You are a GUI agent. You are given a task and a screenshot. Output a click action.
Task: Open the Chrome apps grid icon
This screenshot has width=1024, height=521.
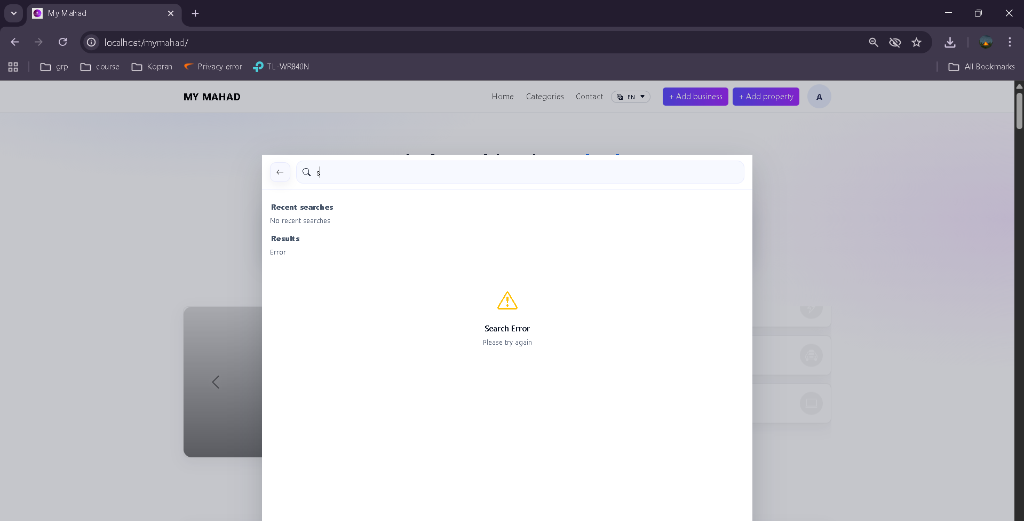click(14, 67)
